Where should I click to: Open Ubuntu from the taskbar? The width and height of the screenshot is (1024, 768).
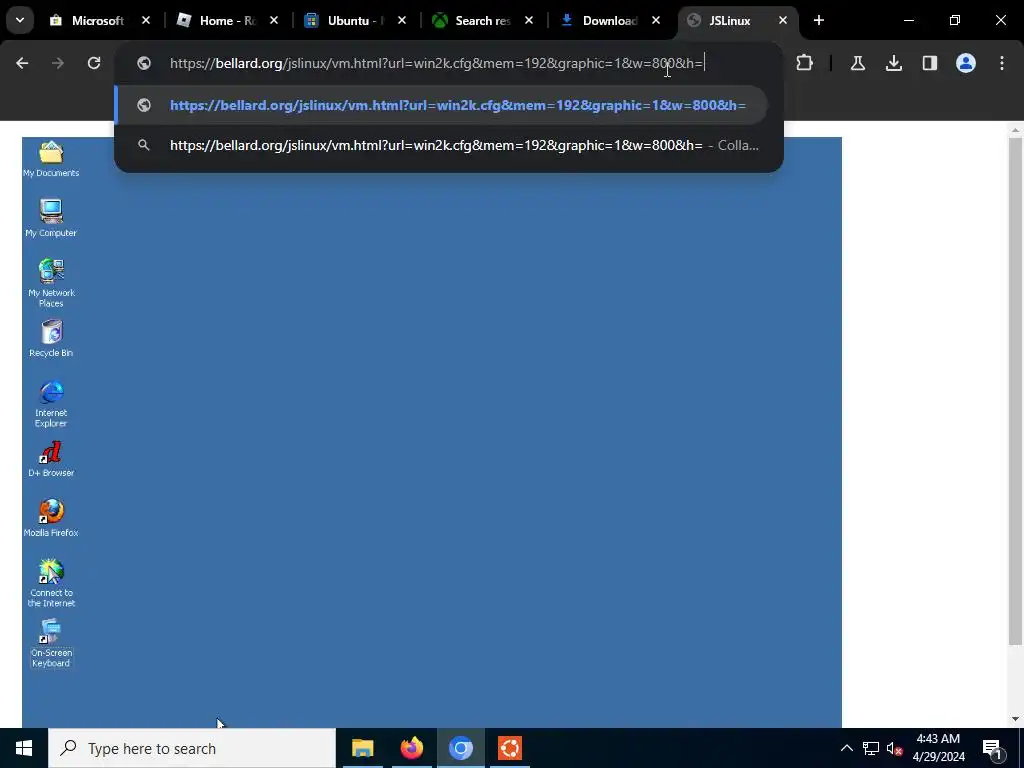click(x=510, y=748)
